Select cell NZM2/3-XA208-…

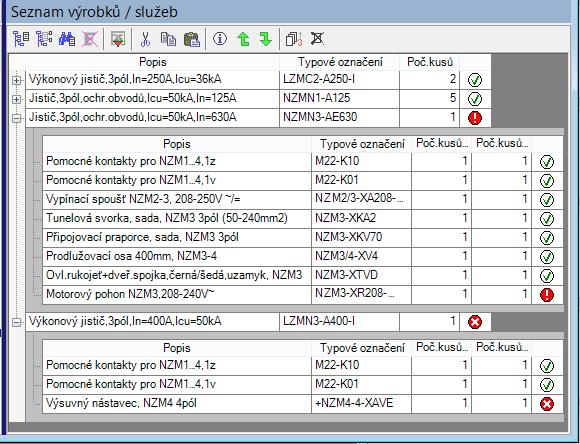tap(361, 199)
